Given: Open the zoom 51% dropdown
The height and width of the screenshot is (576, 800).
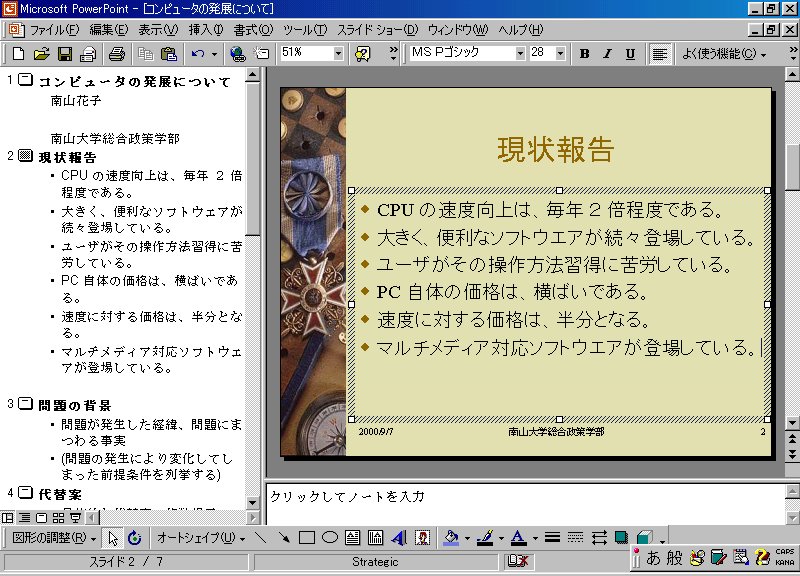Looking at the screenshot, I should click(x=338, y=54).
